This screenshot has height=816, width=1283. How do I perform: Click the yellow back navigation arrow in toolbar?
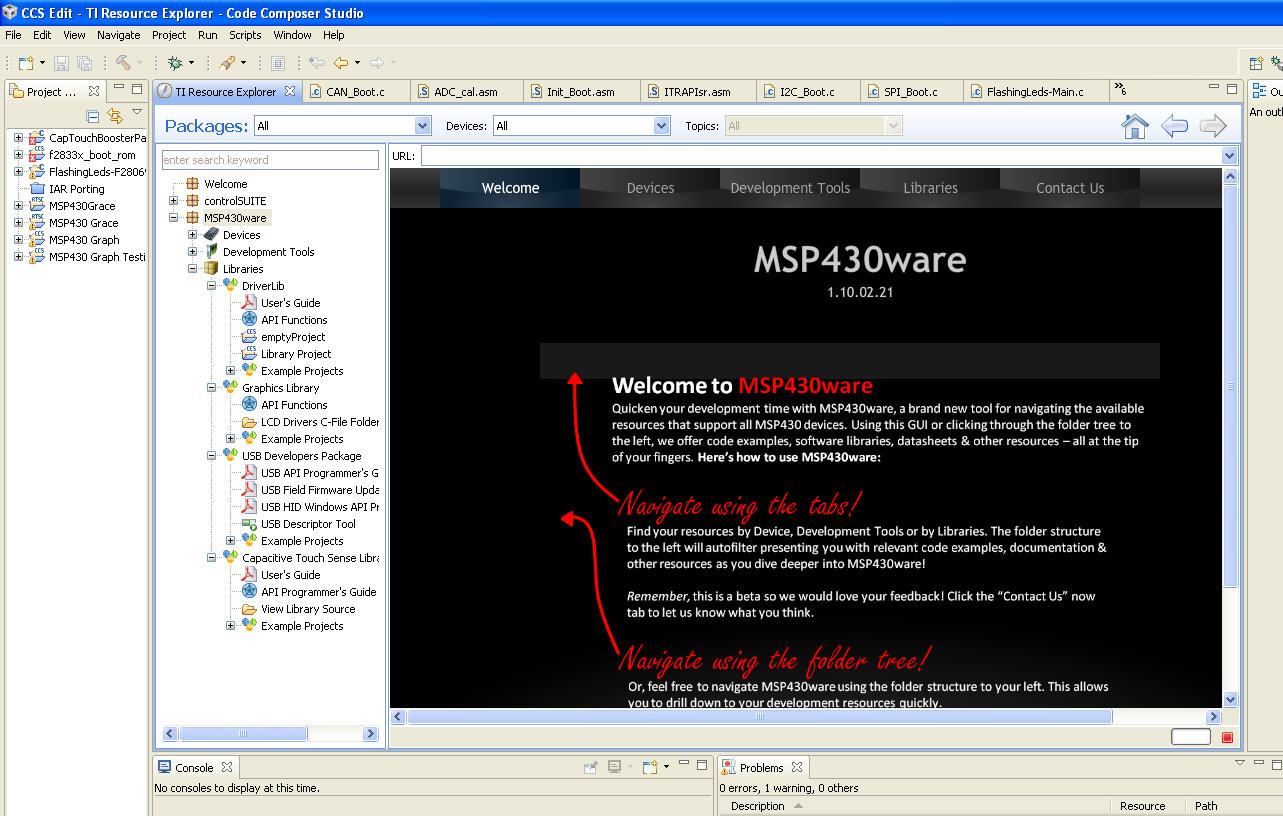(x=341, y=63)
